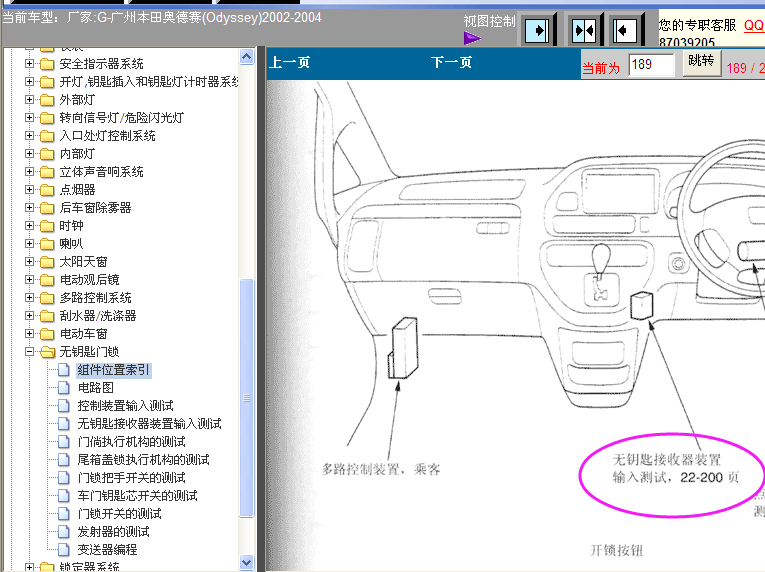Expand the 入口处灯控制系统 tree node
The image size is (765, 572).
pos(29,136)
